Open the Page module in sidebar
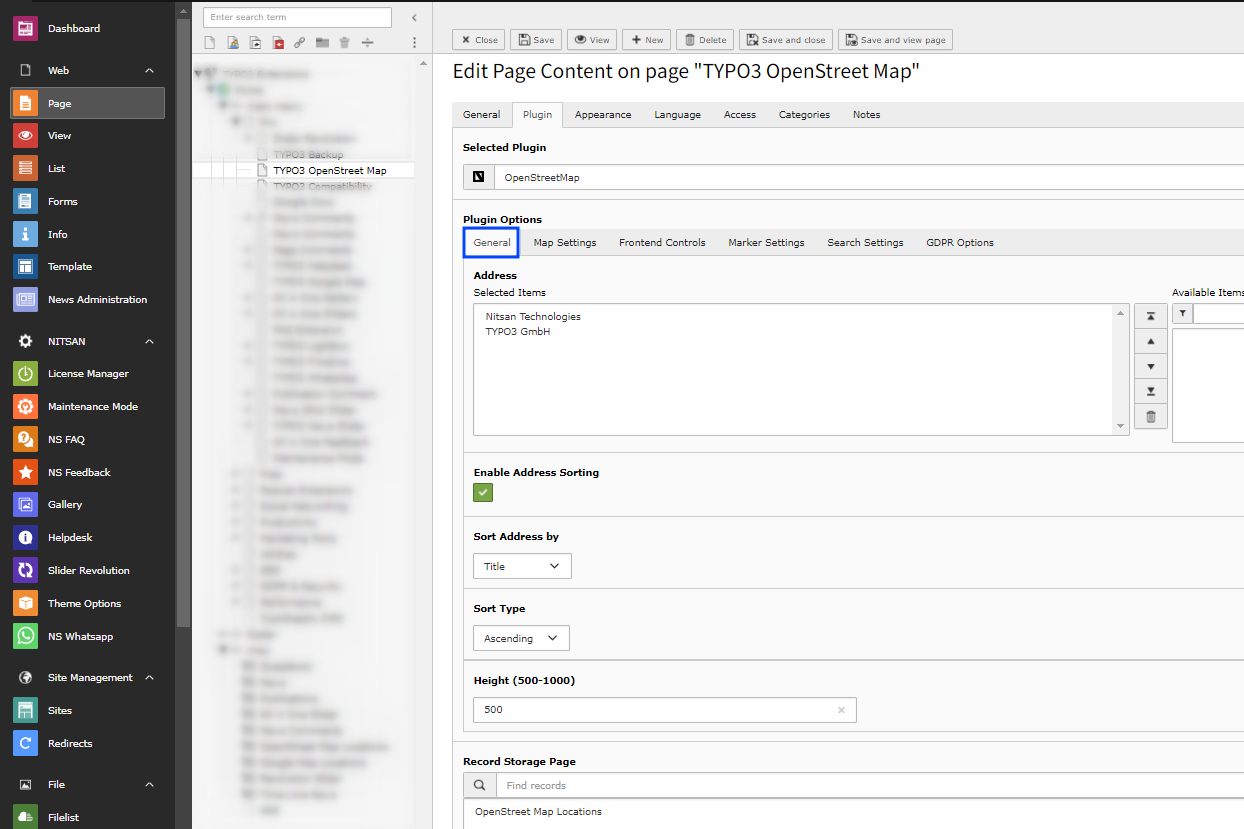 point(88,103)
